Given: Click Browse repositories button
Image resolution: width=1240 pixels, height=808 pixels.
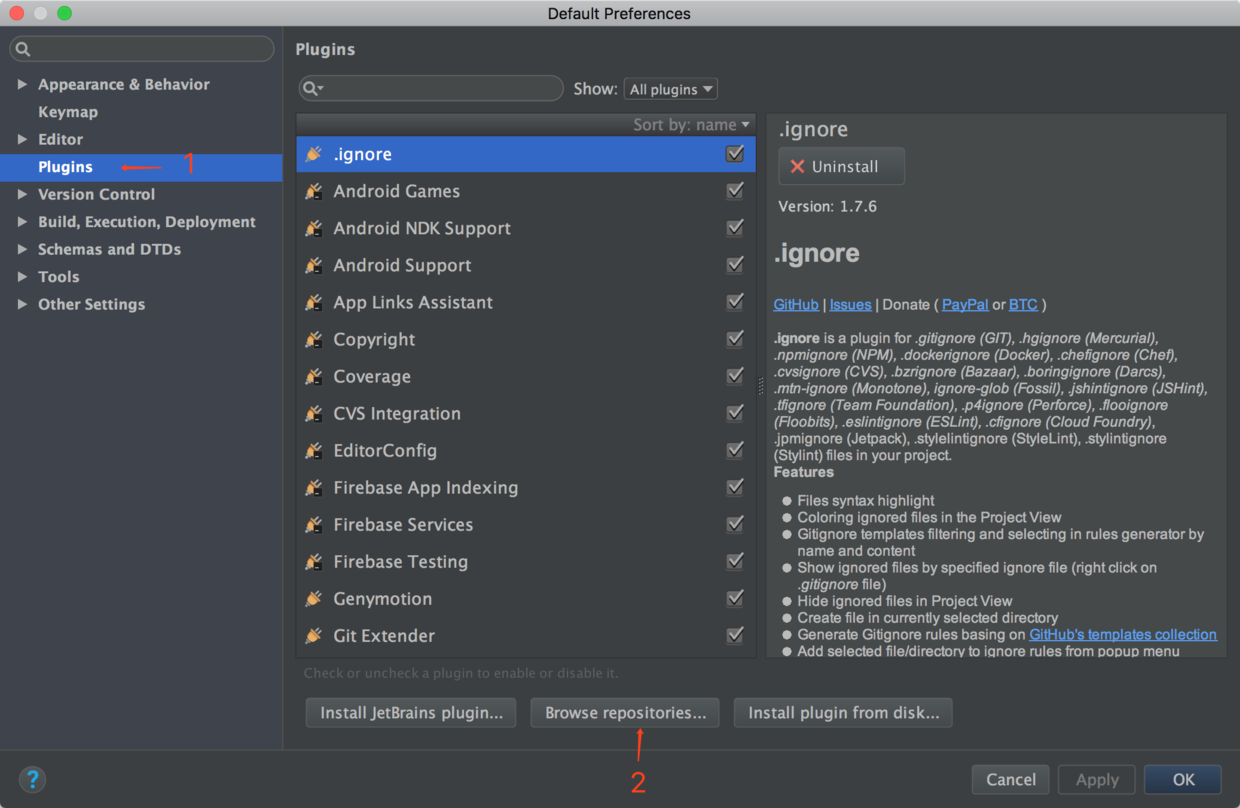Looking at the screenshot, I should [x=625, y=713].
